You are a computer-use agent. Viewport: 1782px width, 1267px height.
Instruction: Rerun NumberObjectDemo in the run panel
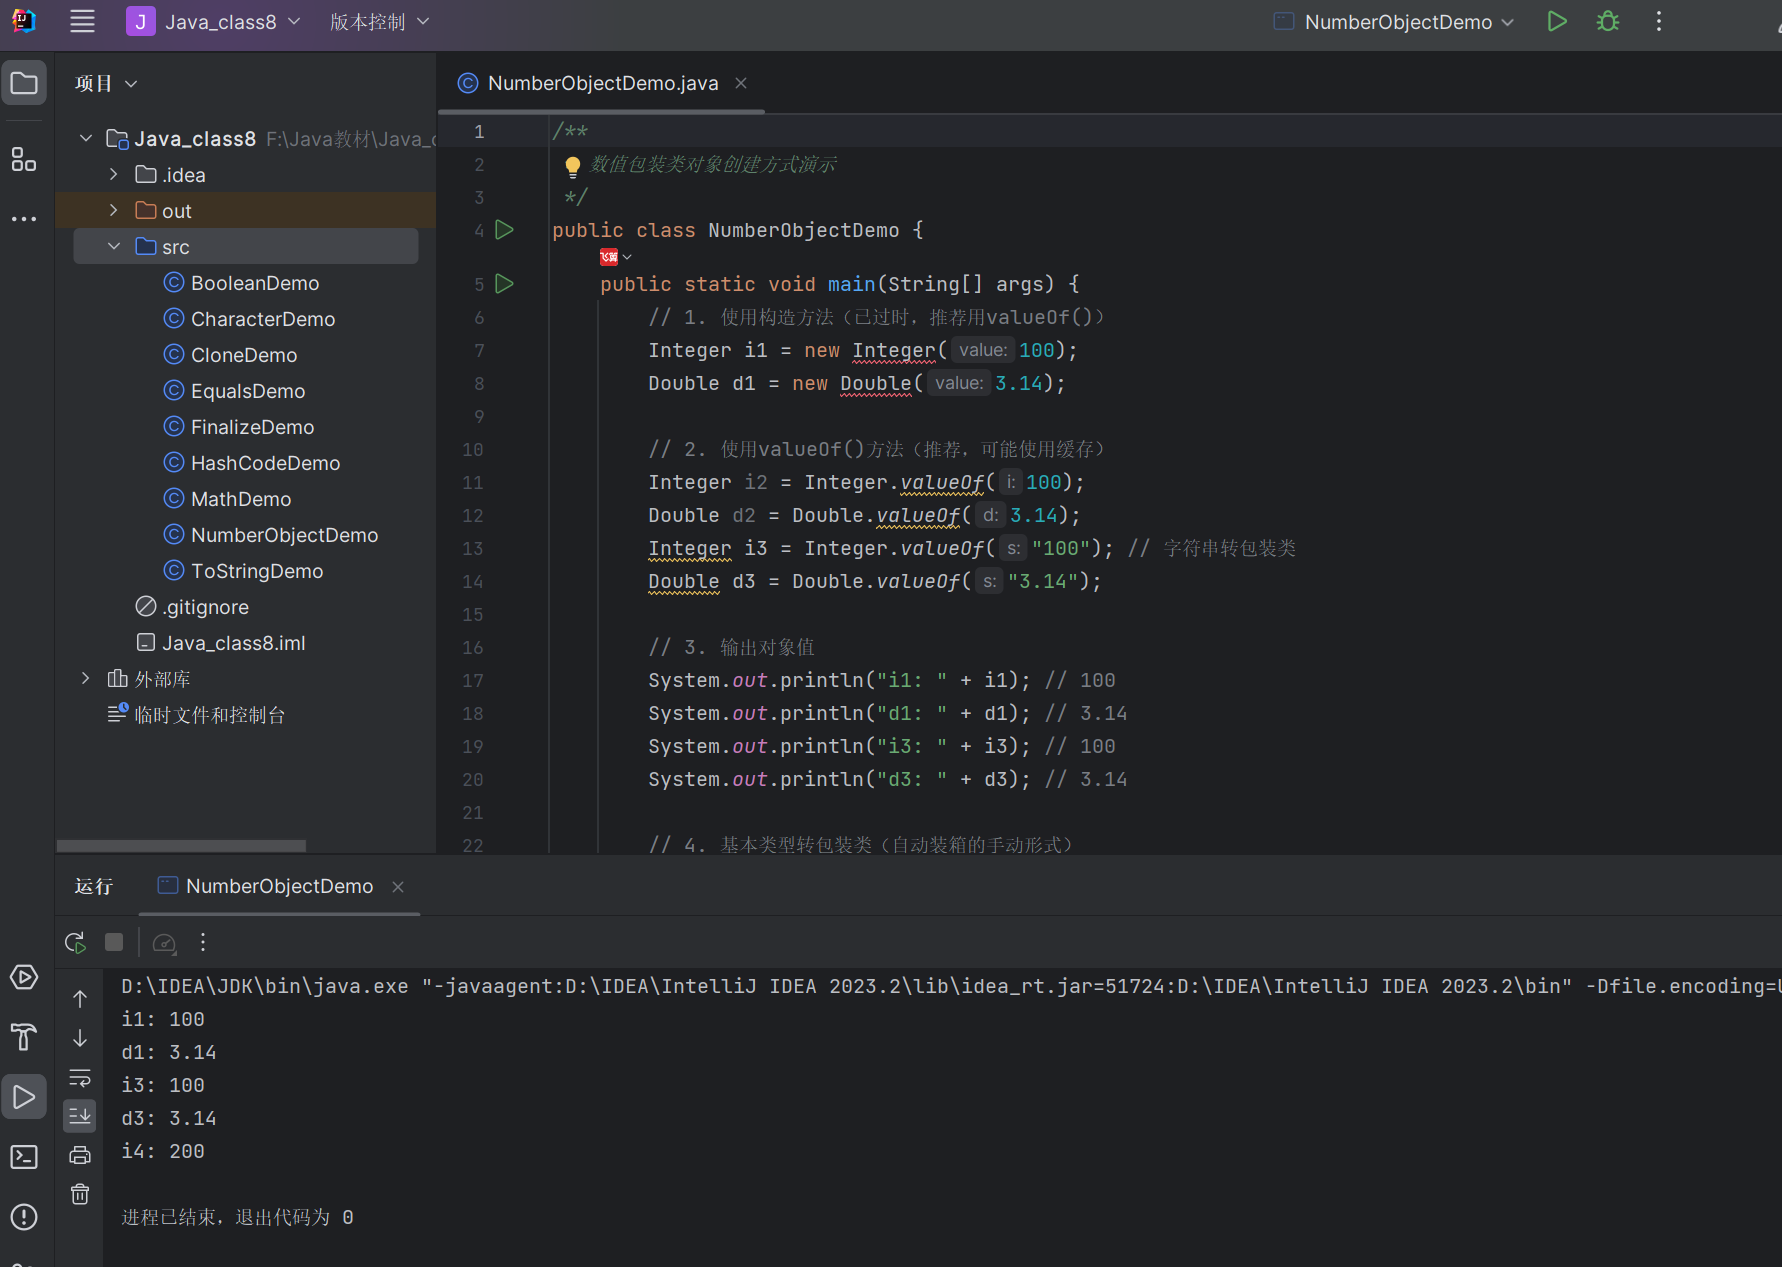[75, 942]
